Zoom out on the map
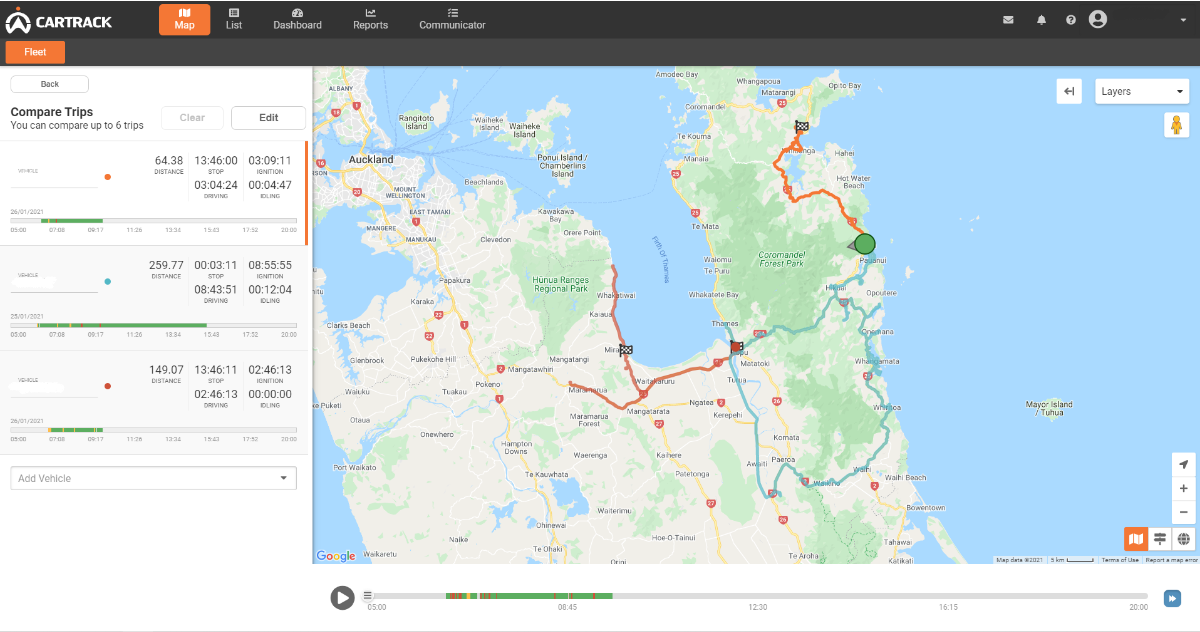The width and height of the screenshot is (1200, 632). pyautogui.click(x=1184, y=512)
